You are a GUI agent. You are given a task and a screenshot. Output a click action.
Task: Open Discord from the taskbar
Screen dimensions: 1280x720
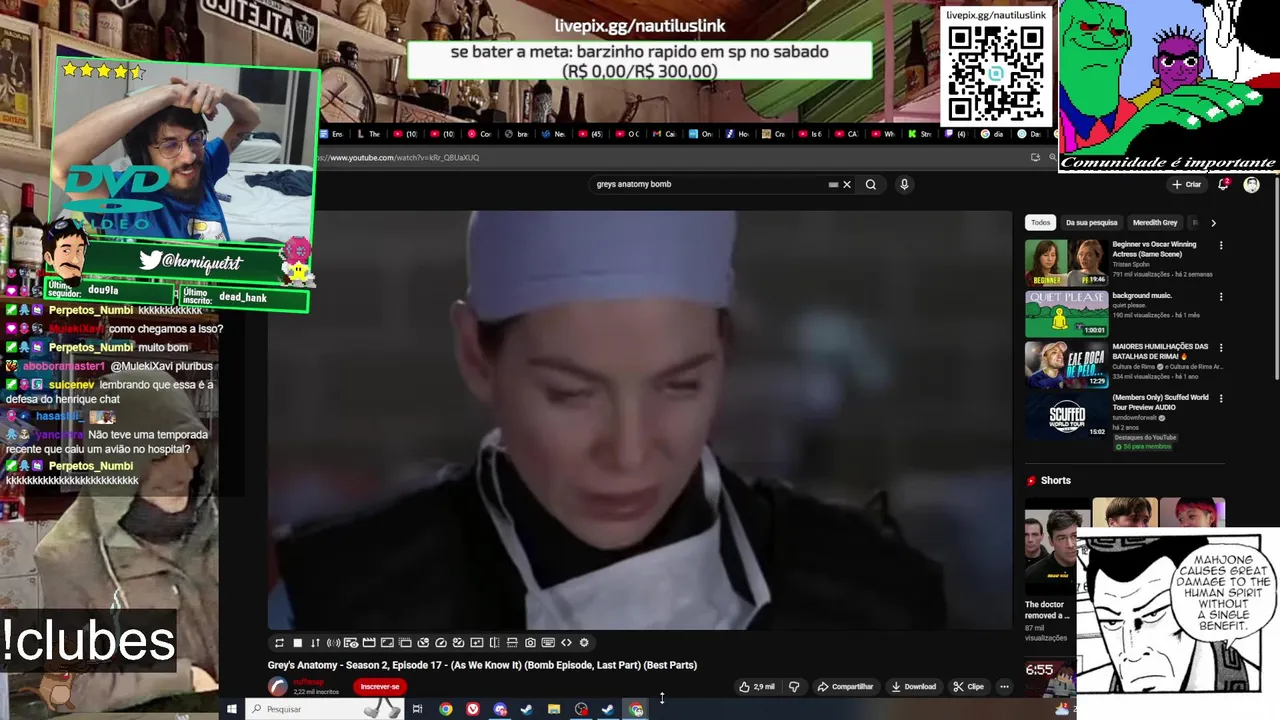tap(500, 710)
